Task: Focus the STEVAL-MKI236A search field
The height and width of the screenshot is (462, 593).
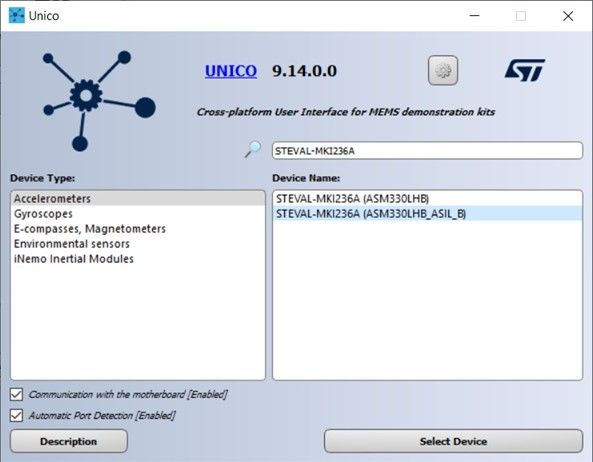Action: tap(427, 151)
